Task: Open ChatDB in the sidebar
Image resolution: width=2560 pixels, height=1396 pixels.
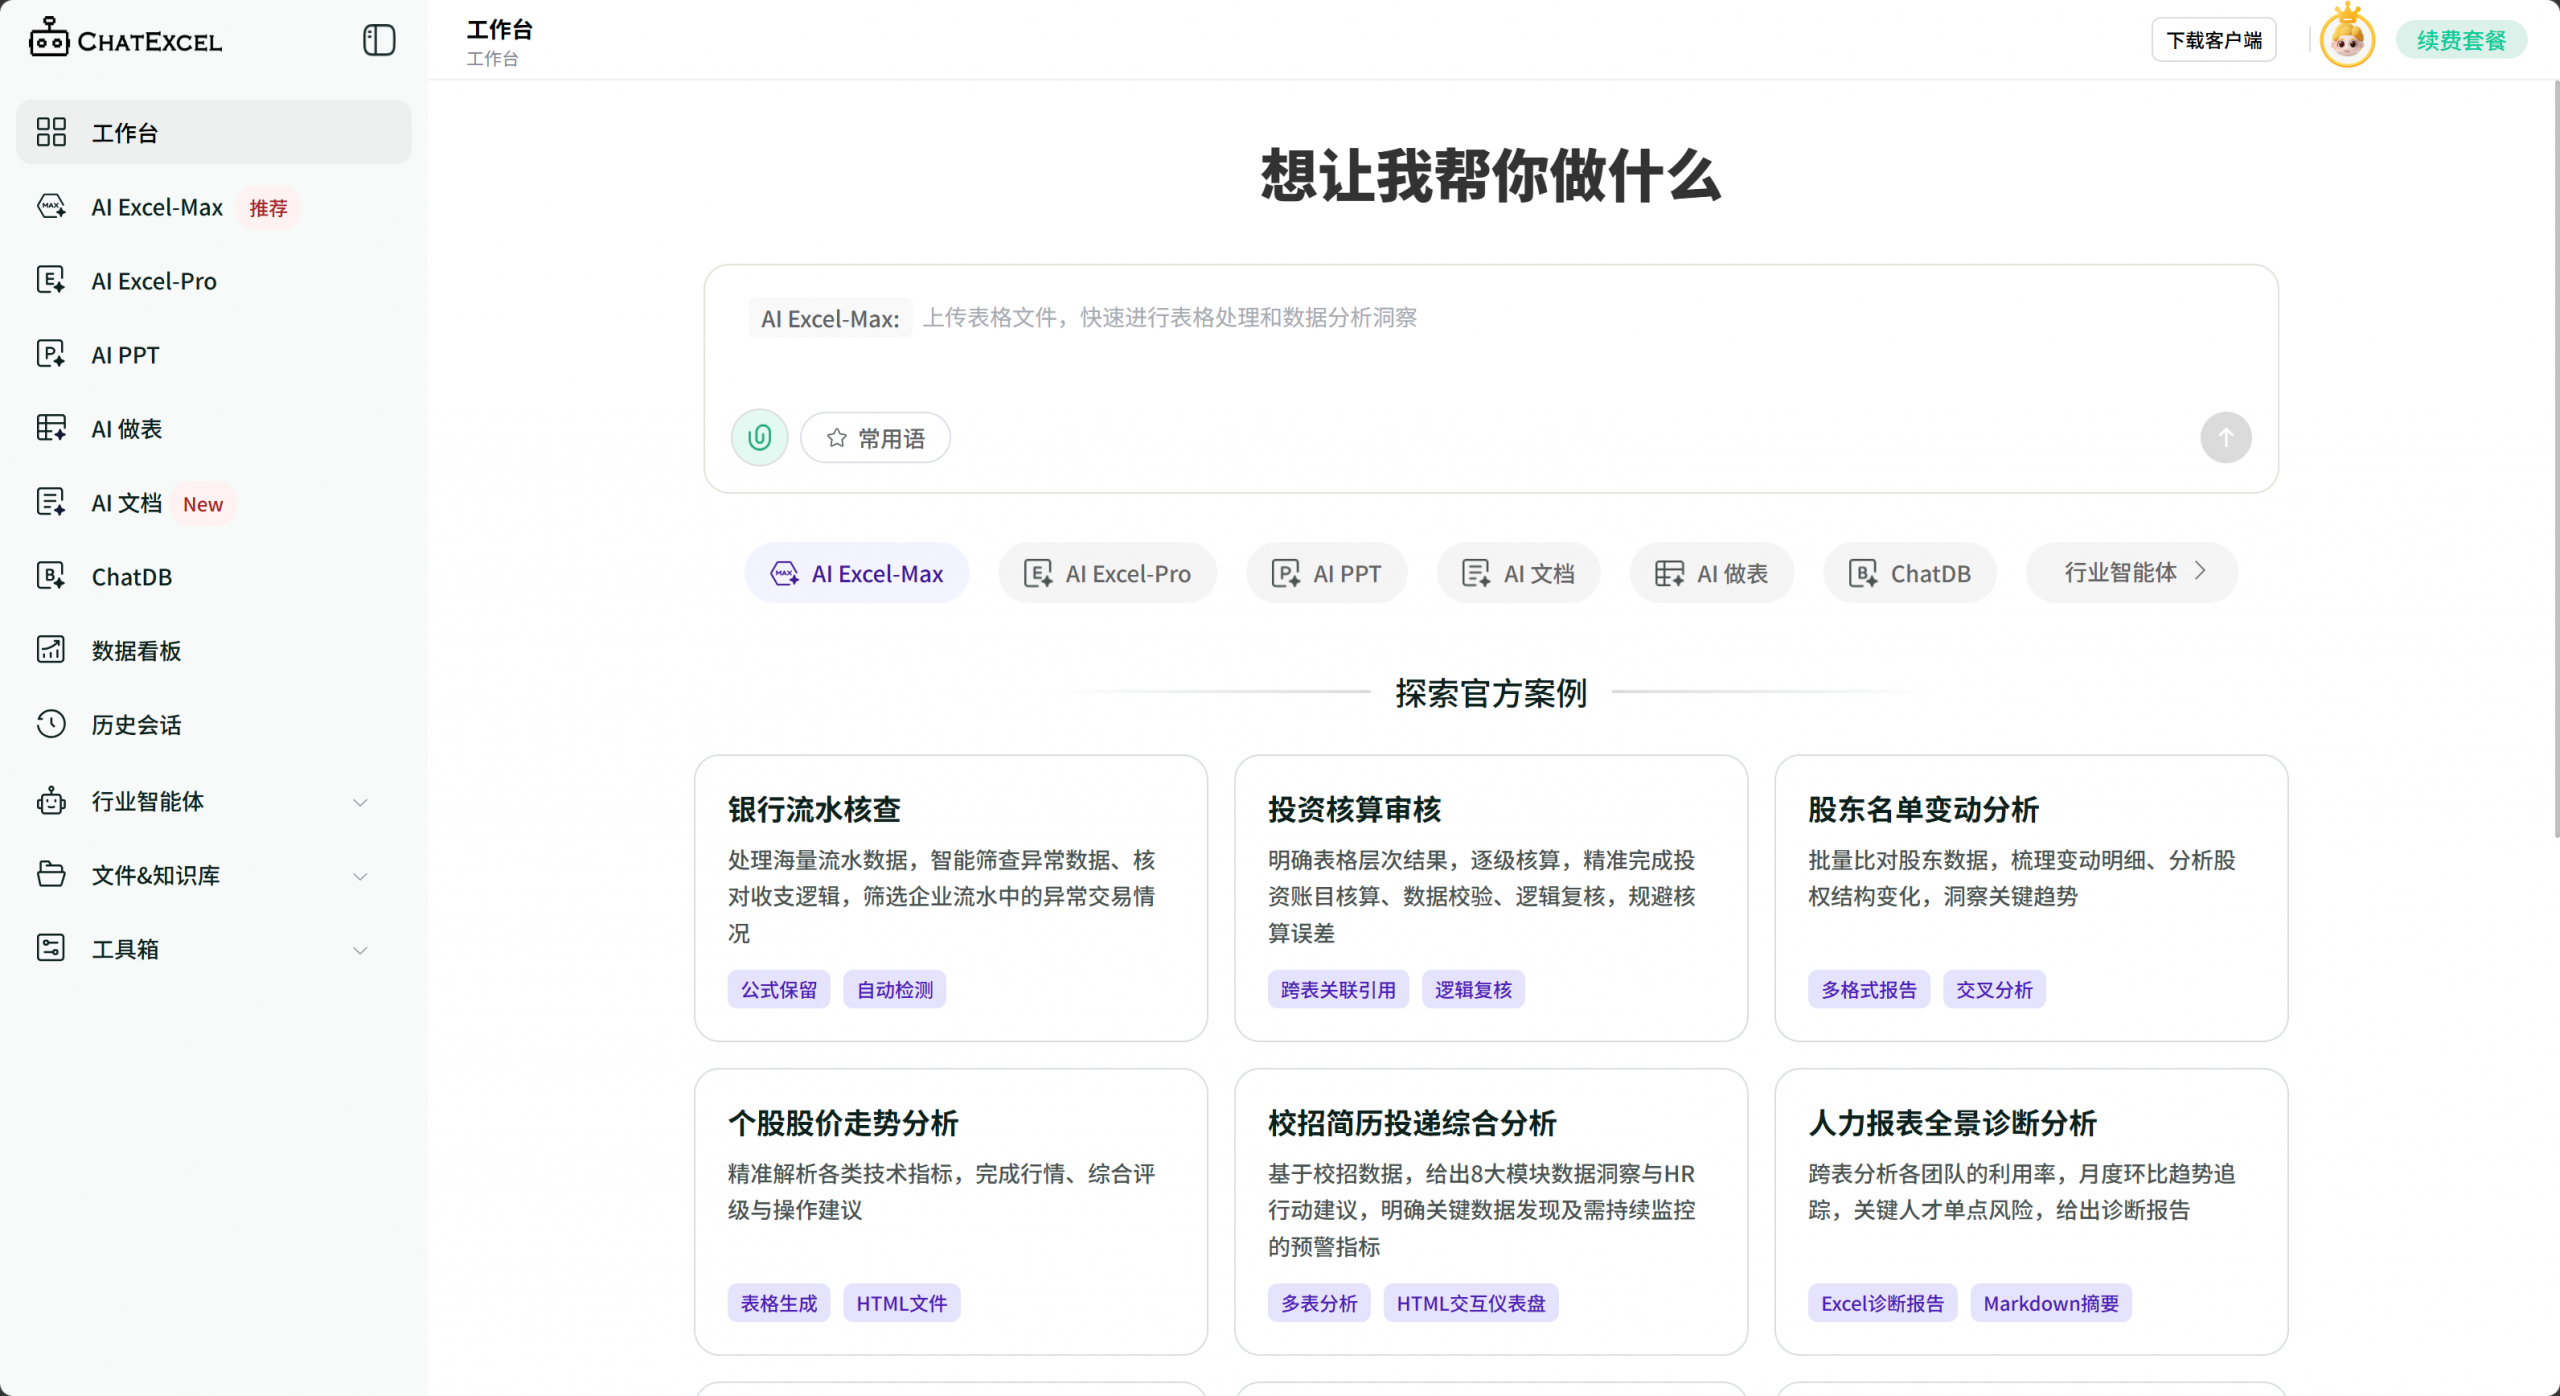Action: tap(213, 576)
